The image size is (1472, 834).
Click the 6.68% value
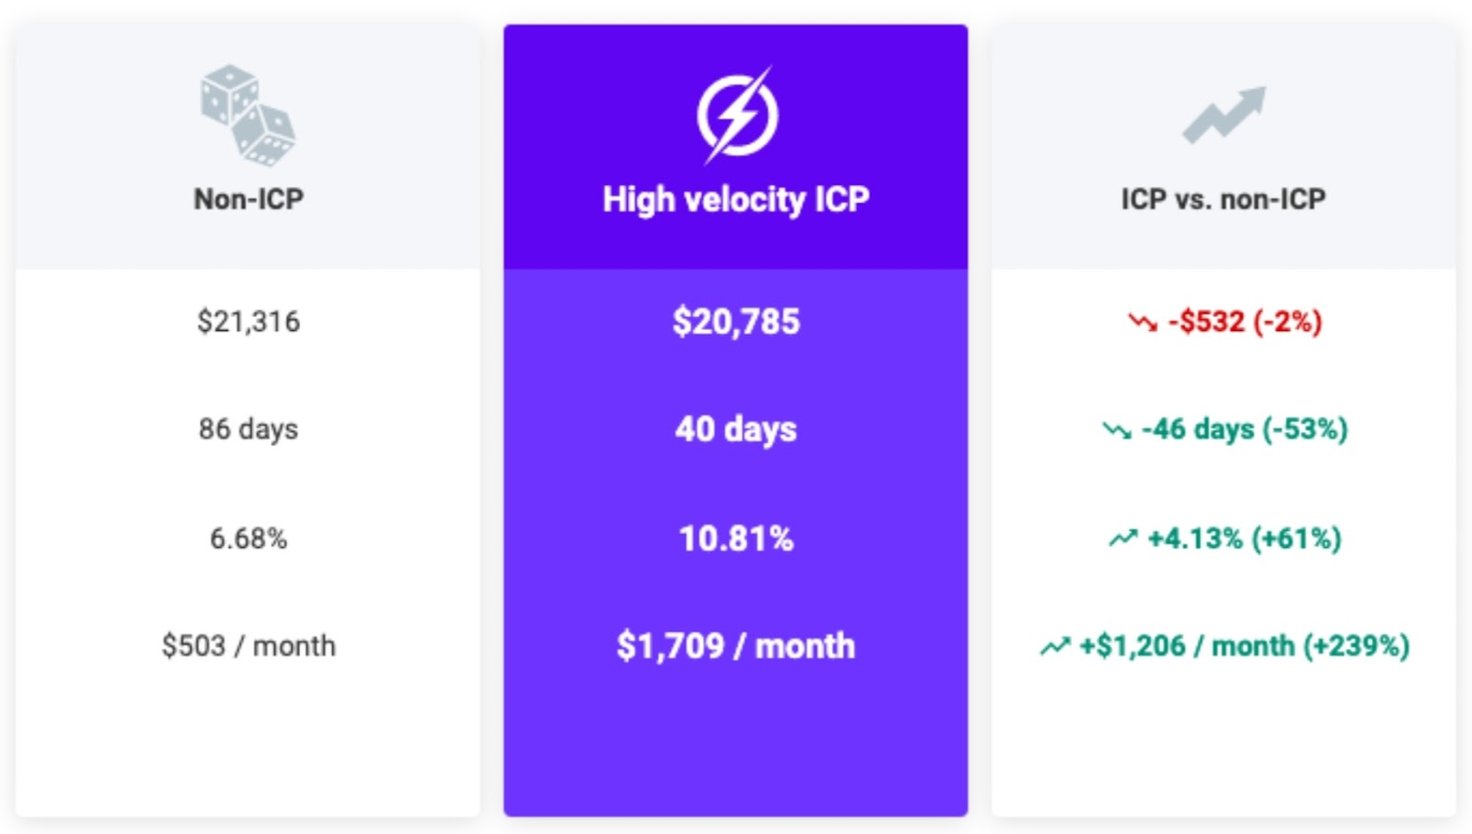coord(248,538)
